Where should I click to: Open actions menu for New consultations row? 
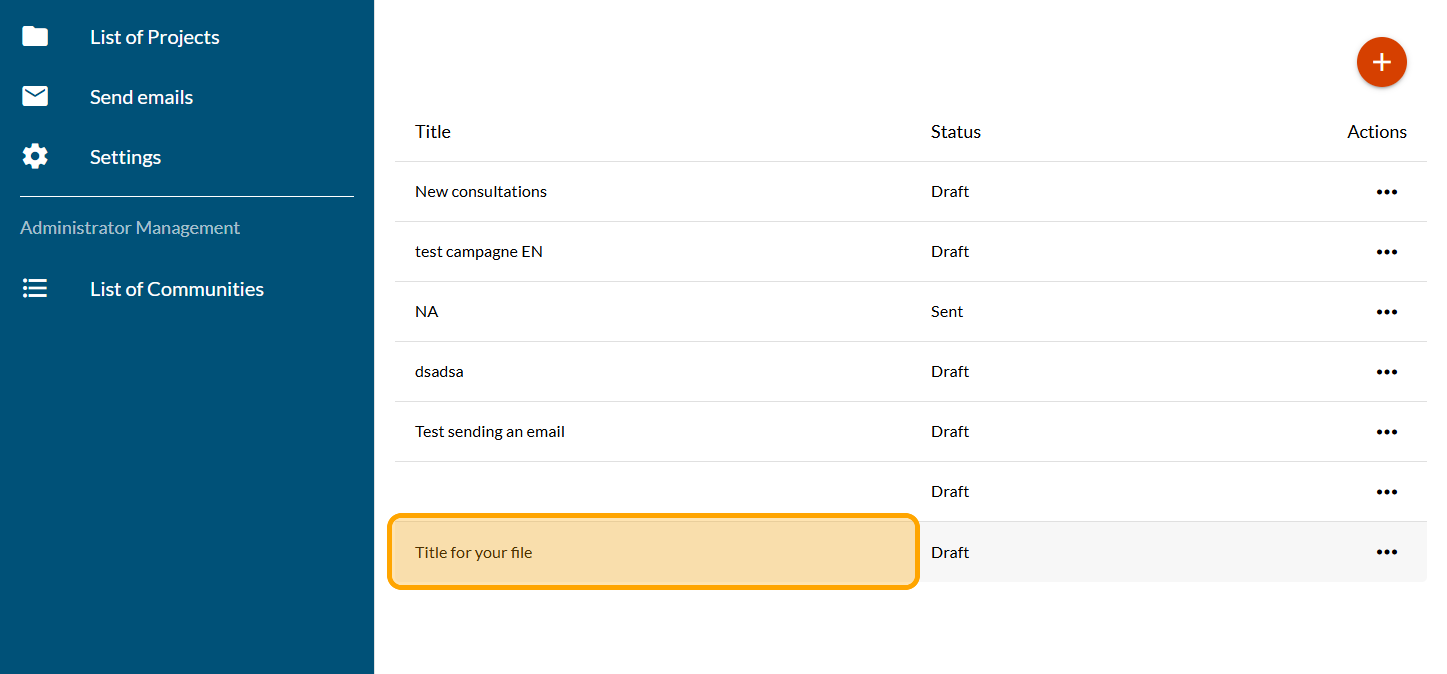[x=1386, y=192]
